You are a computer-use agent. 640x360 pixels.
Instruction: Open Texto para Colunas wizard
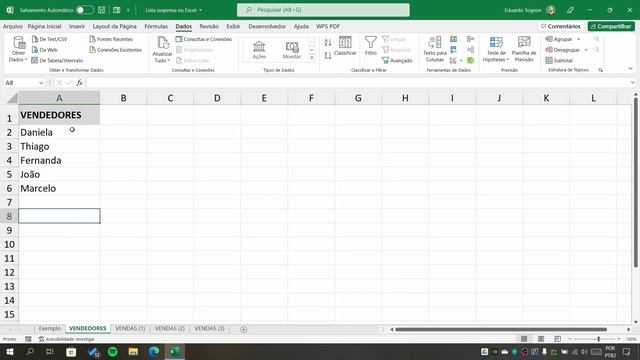coord(435,49)
